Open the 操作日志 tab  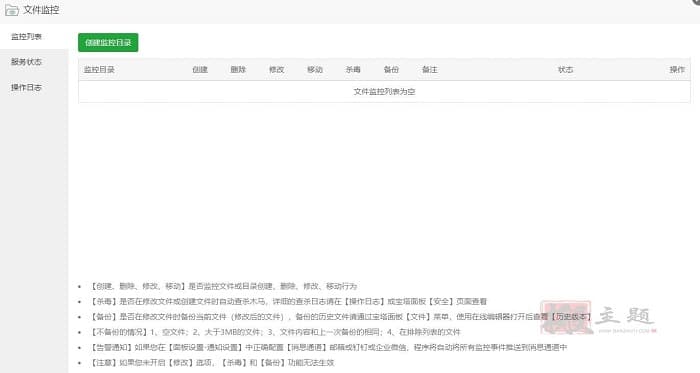[x=26, y=87]
